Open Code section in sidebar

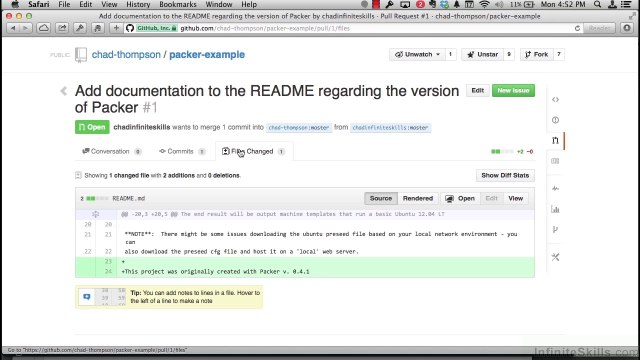point(555,100)
